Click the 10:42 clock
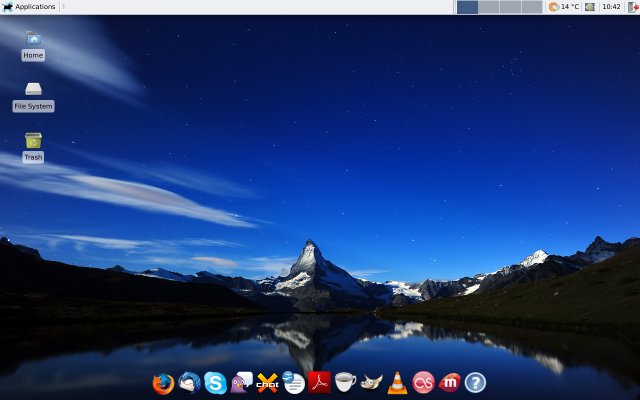The image size is (640, 400). (x=611, y=7)
